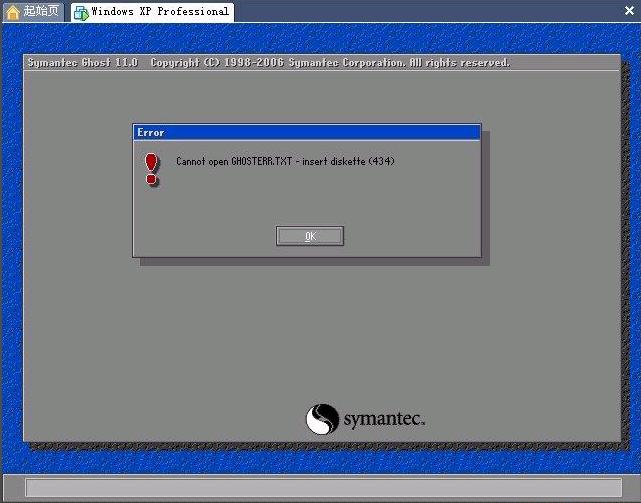The width and height of the screenshot is (641, 503).
Task: Click the "Cannot open GHOSTERR.TXT" error message
Action: click(285, 161)
